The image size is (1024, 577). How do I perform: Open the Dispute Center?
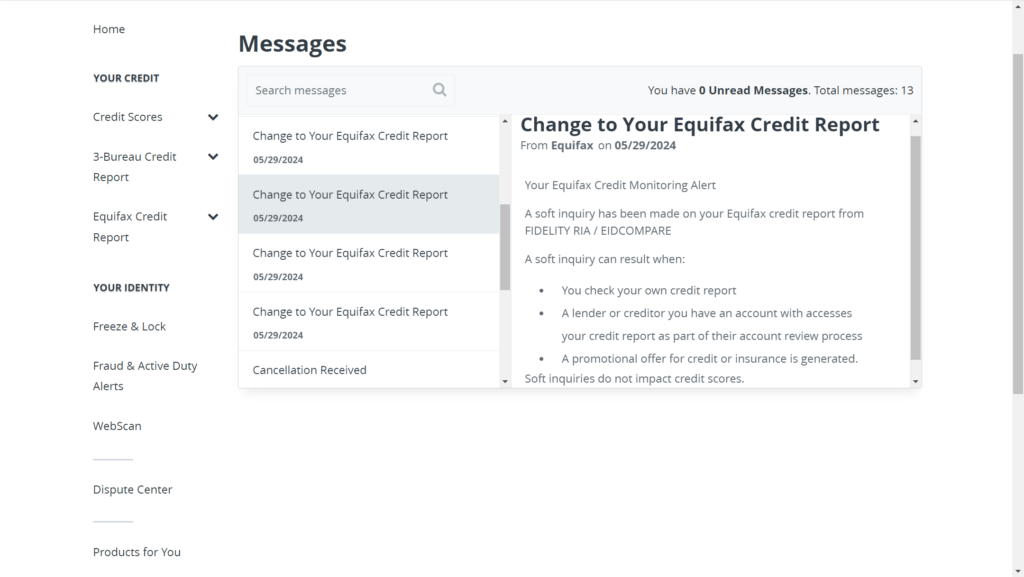tap(133, 490)
